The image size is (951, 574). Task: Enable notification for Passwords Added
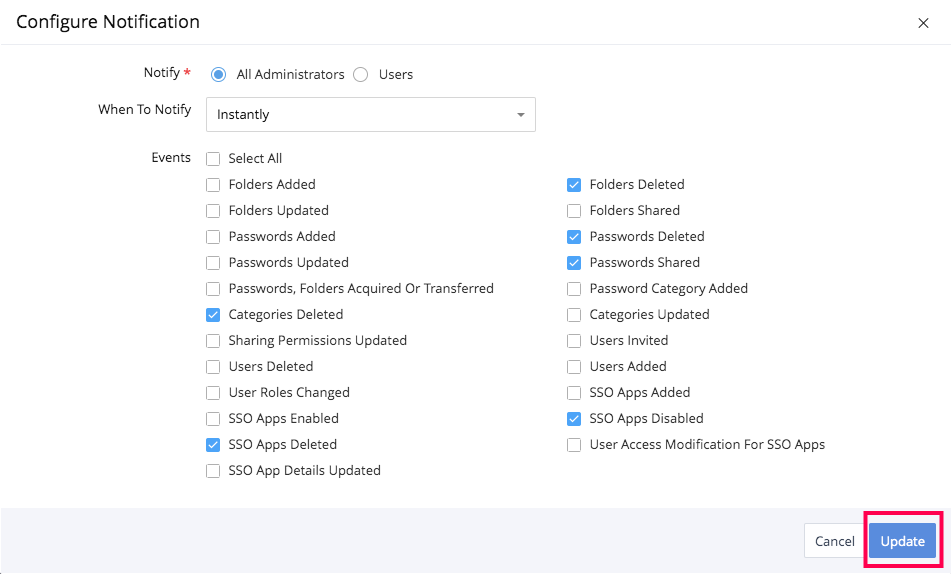point(213,236)
